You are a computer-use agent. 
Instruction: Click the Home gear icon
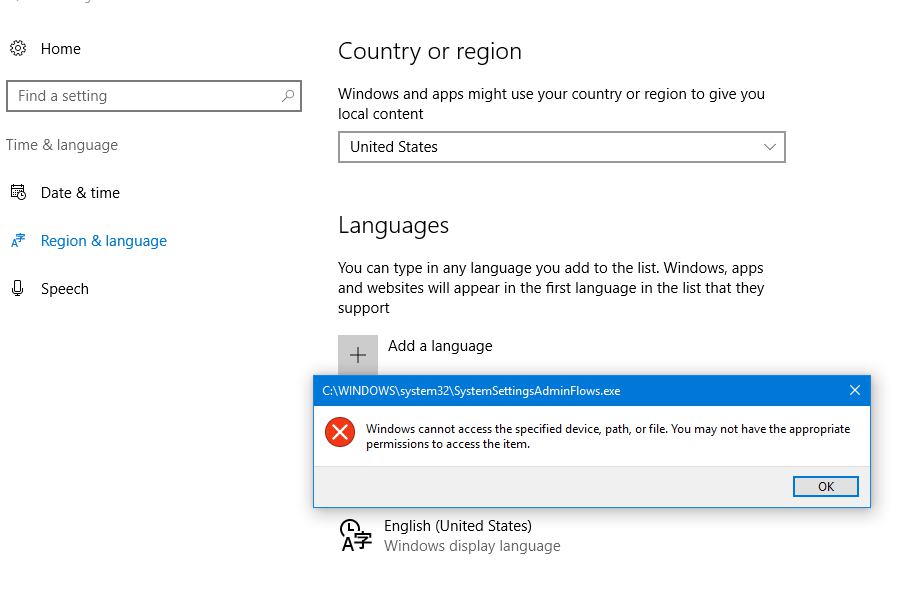tap(17, 48)
